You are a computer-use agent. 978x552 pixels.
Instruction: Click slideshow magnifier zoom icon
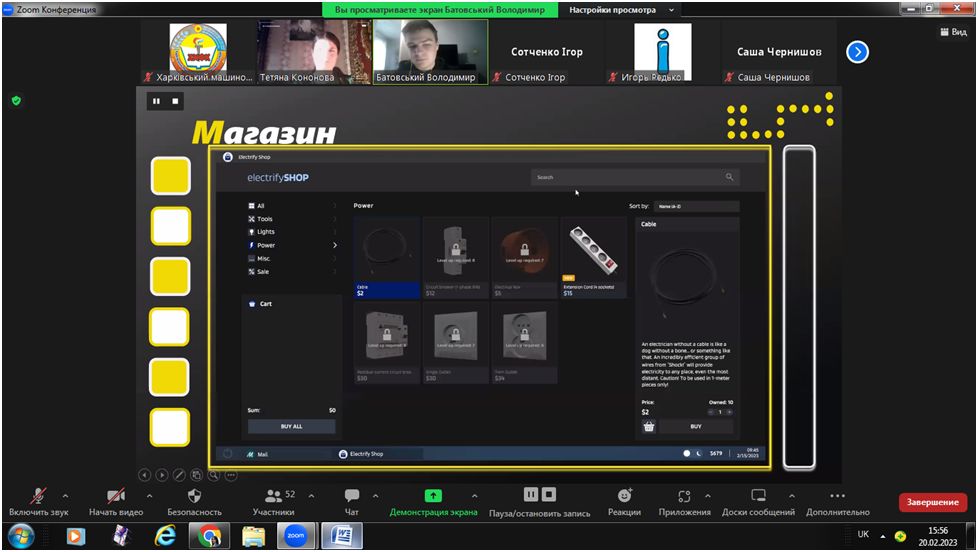(214, 475)
